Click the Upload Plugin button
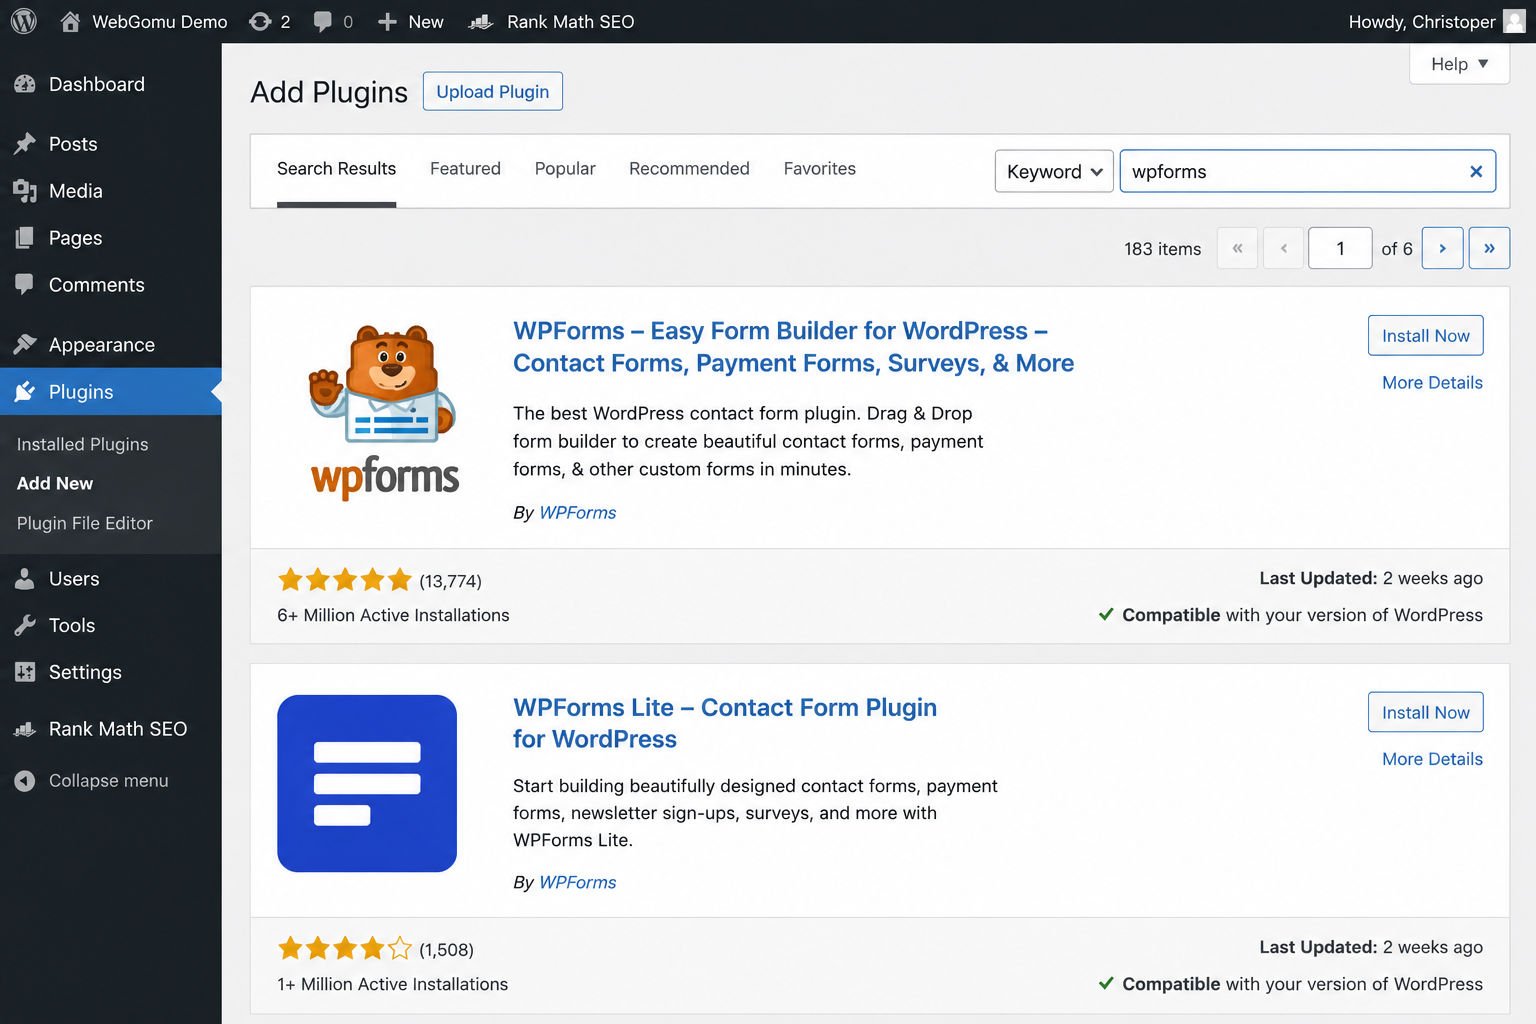 pyautogui.click(x=492, y=91)
